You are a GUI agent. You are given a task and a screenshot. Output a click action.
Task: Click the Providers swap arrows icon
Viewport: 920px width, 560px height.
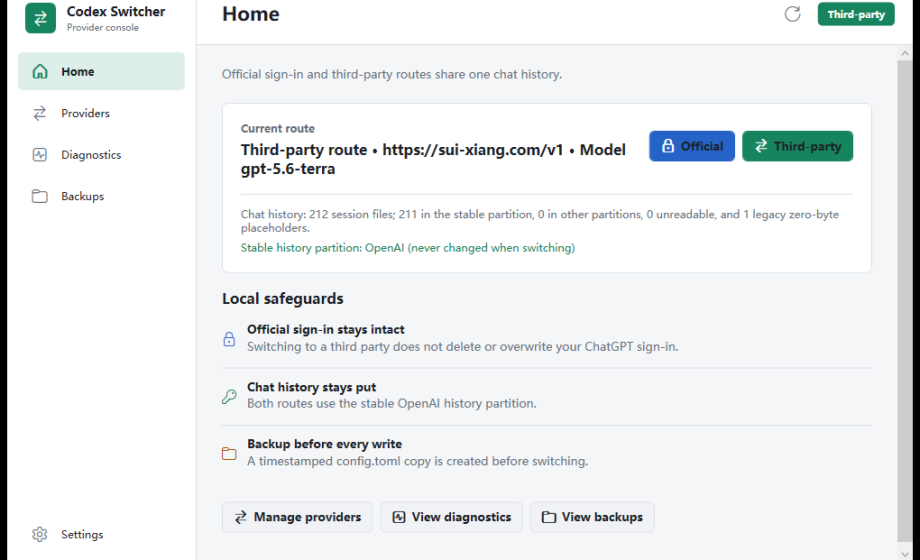(39, 113)
